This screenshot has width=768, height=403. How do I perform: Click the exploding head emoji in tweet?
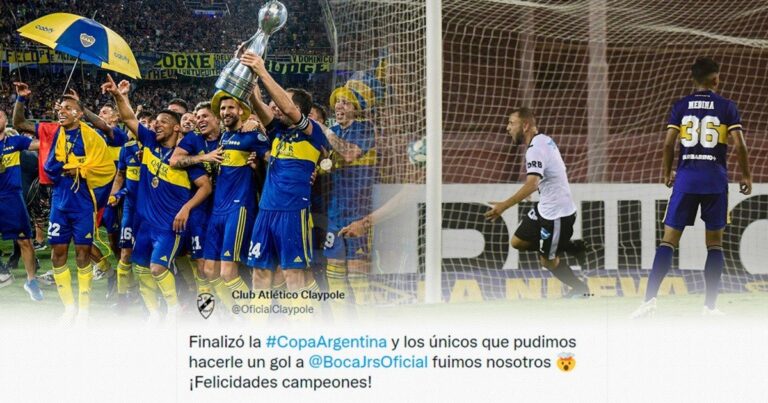(566, 362)
